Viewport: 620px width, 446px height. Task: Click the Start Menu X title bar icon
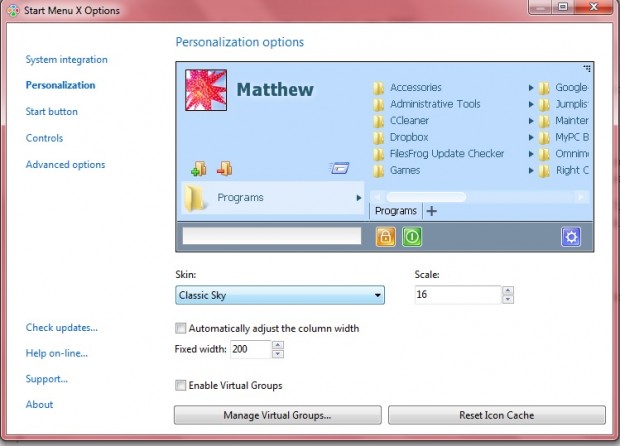pos(13,10)
